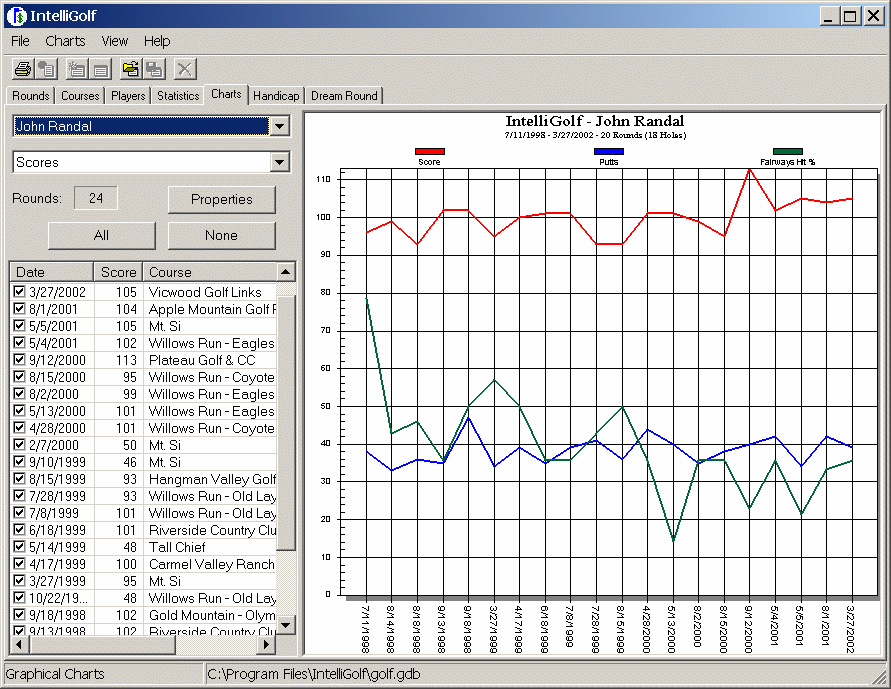Viewport: 891px width, 689px height.
Task: Open Print Preview from the toolbar
Action: tap(47, 69)
